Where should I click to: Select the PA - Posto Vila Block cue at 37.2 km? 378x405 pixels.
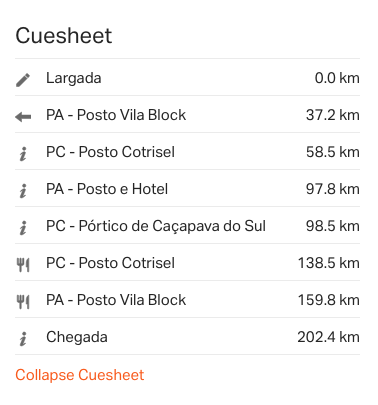click(187, 114)
